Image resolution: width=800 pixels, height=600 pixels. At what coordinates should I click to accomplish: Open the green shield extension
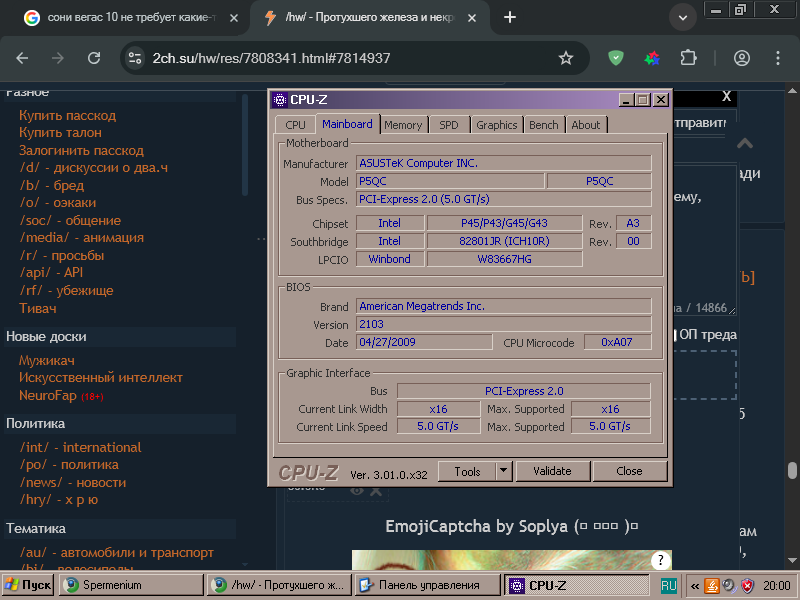[x=616, y=58]
